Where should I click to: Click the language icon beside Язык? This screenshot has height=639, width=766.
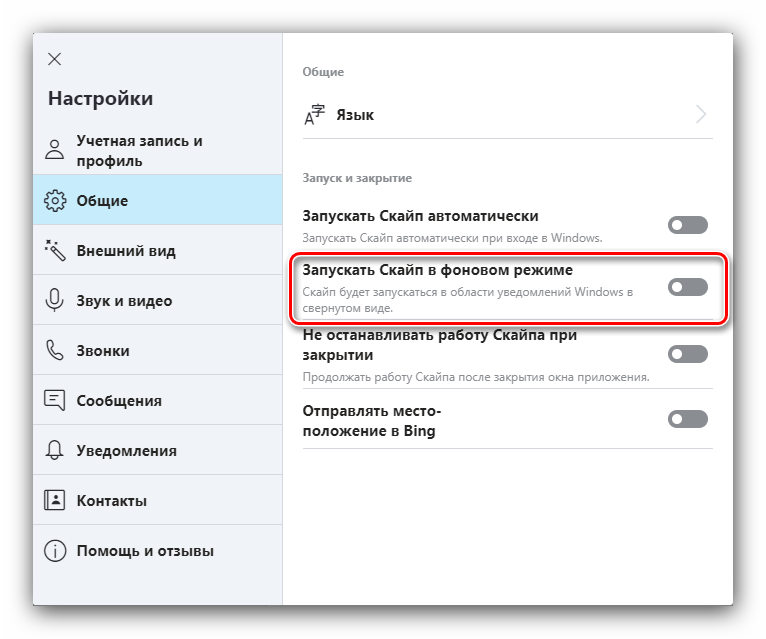point(314,115)
